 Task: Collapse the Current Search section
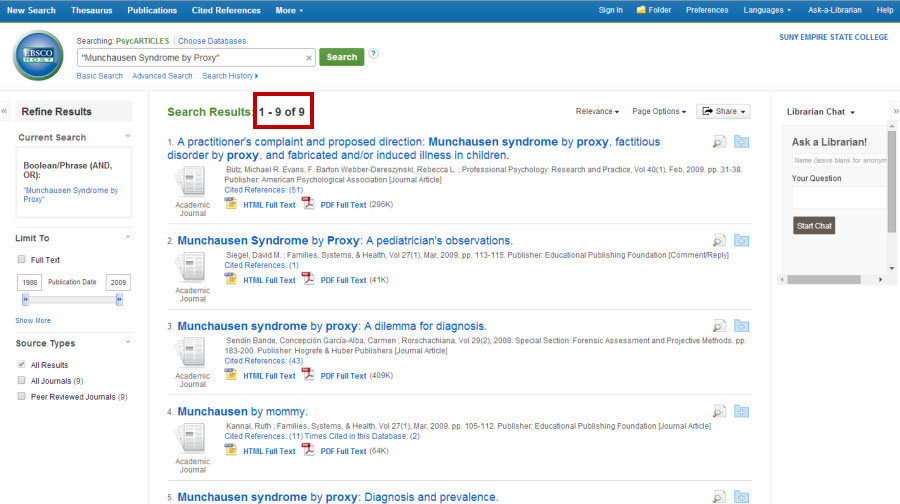(x=128, y=137)
